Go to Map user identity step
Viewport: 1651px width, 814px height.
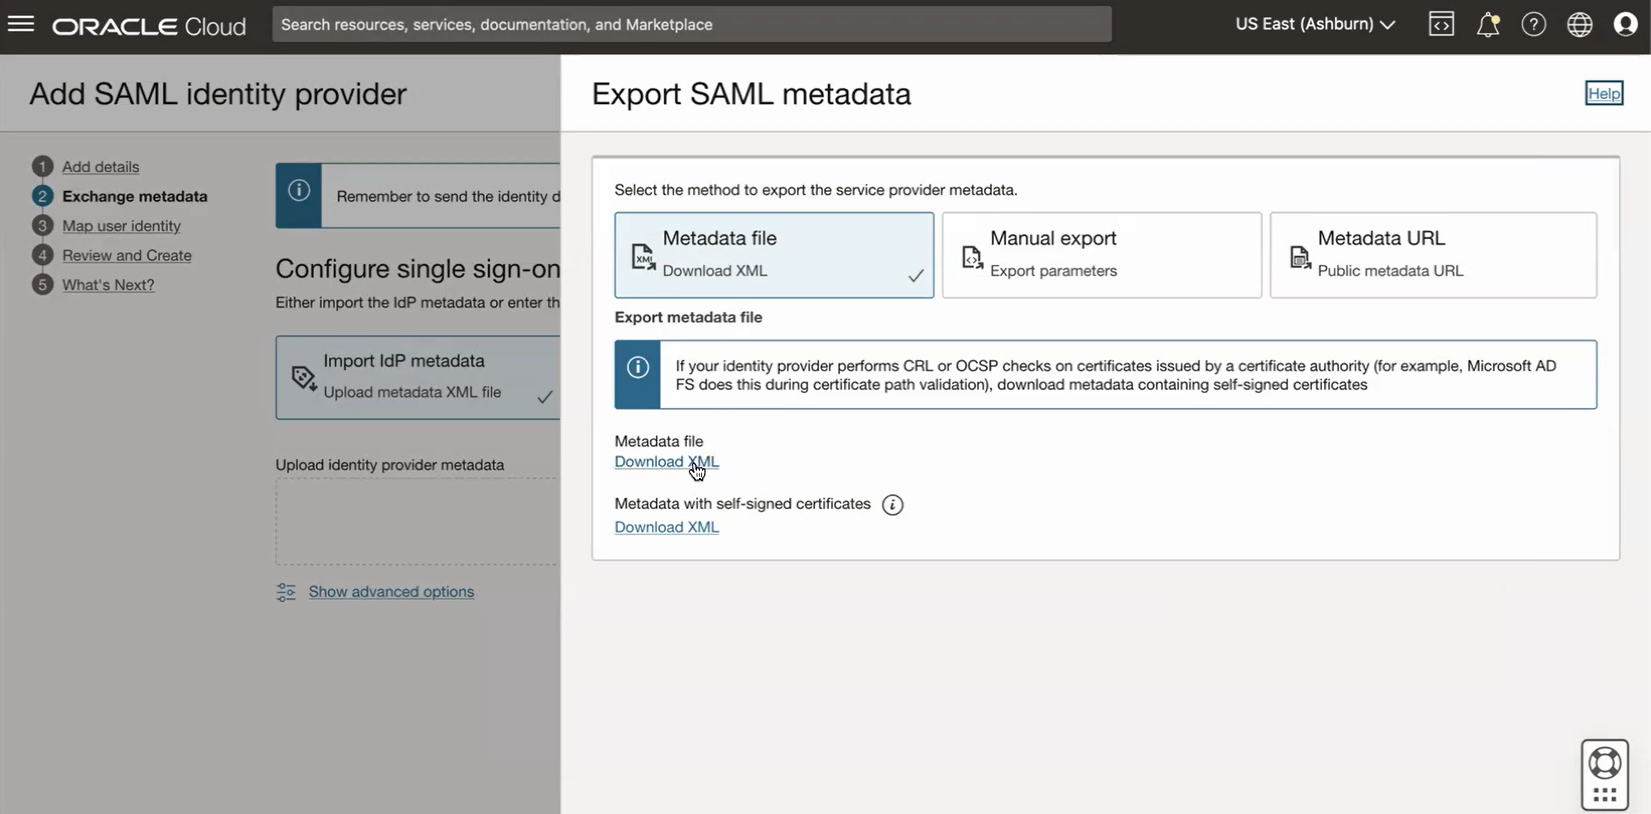coord(121,226)
